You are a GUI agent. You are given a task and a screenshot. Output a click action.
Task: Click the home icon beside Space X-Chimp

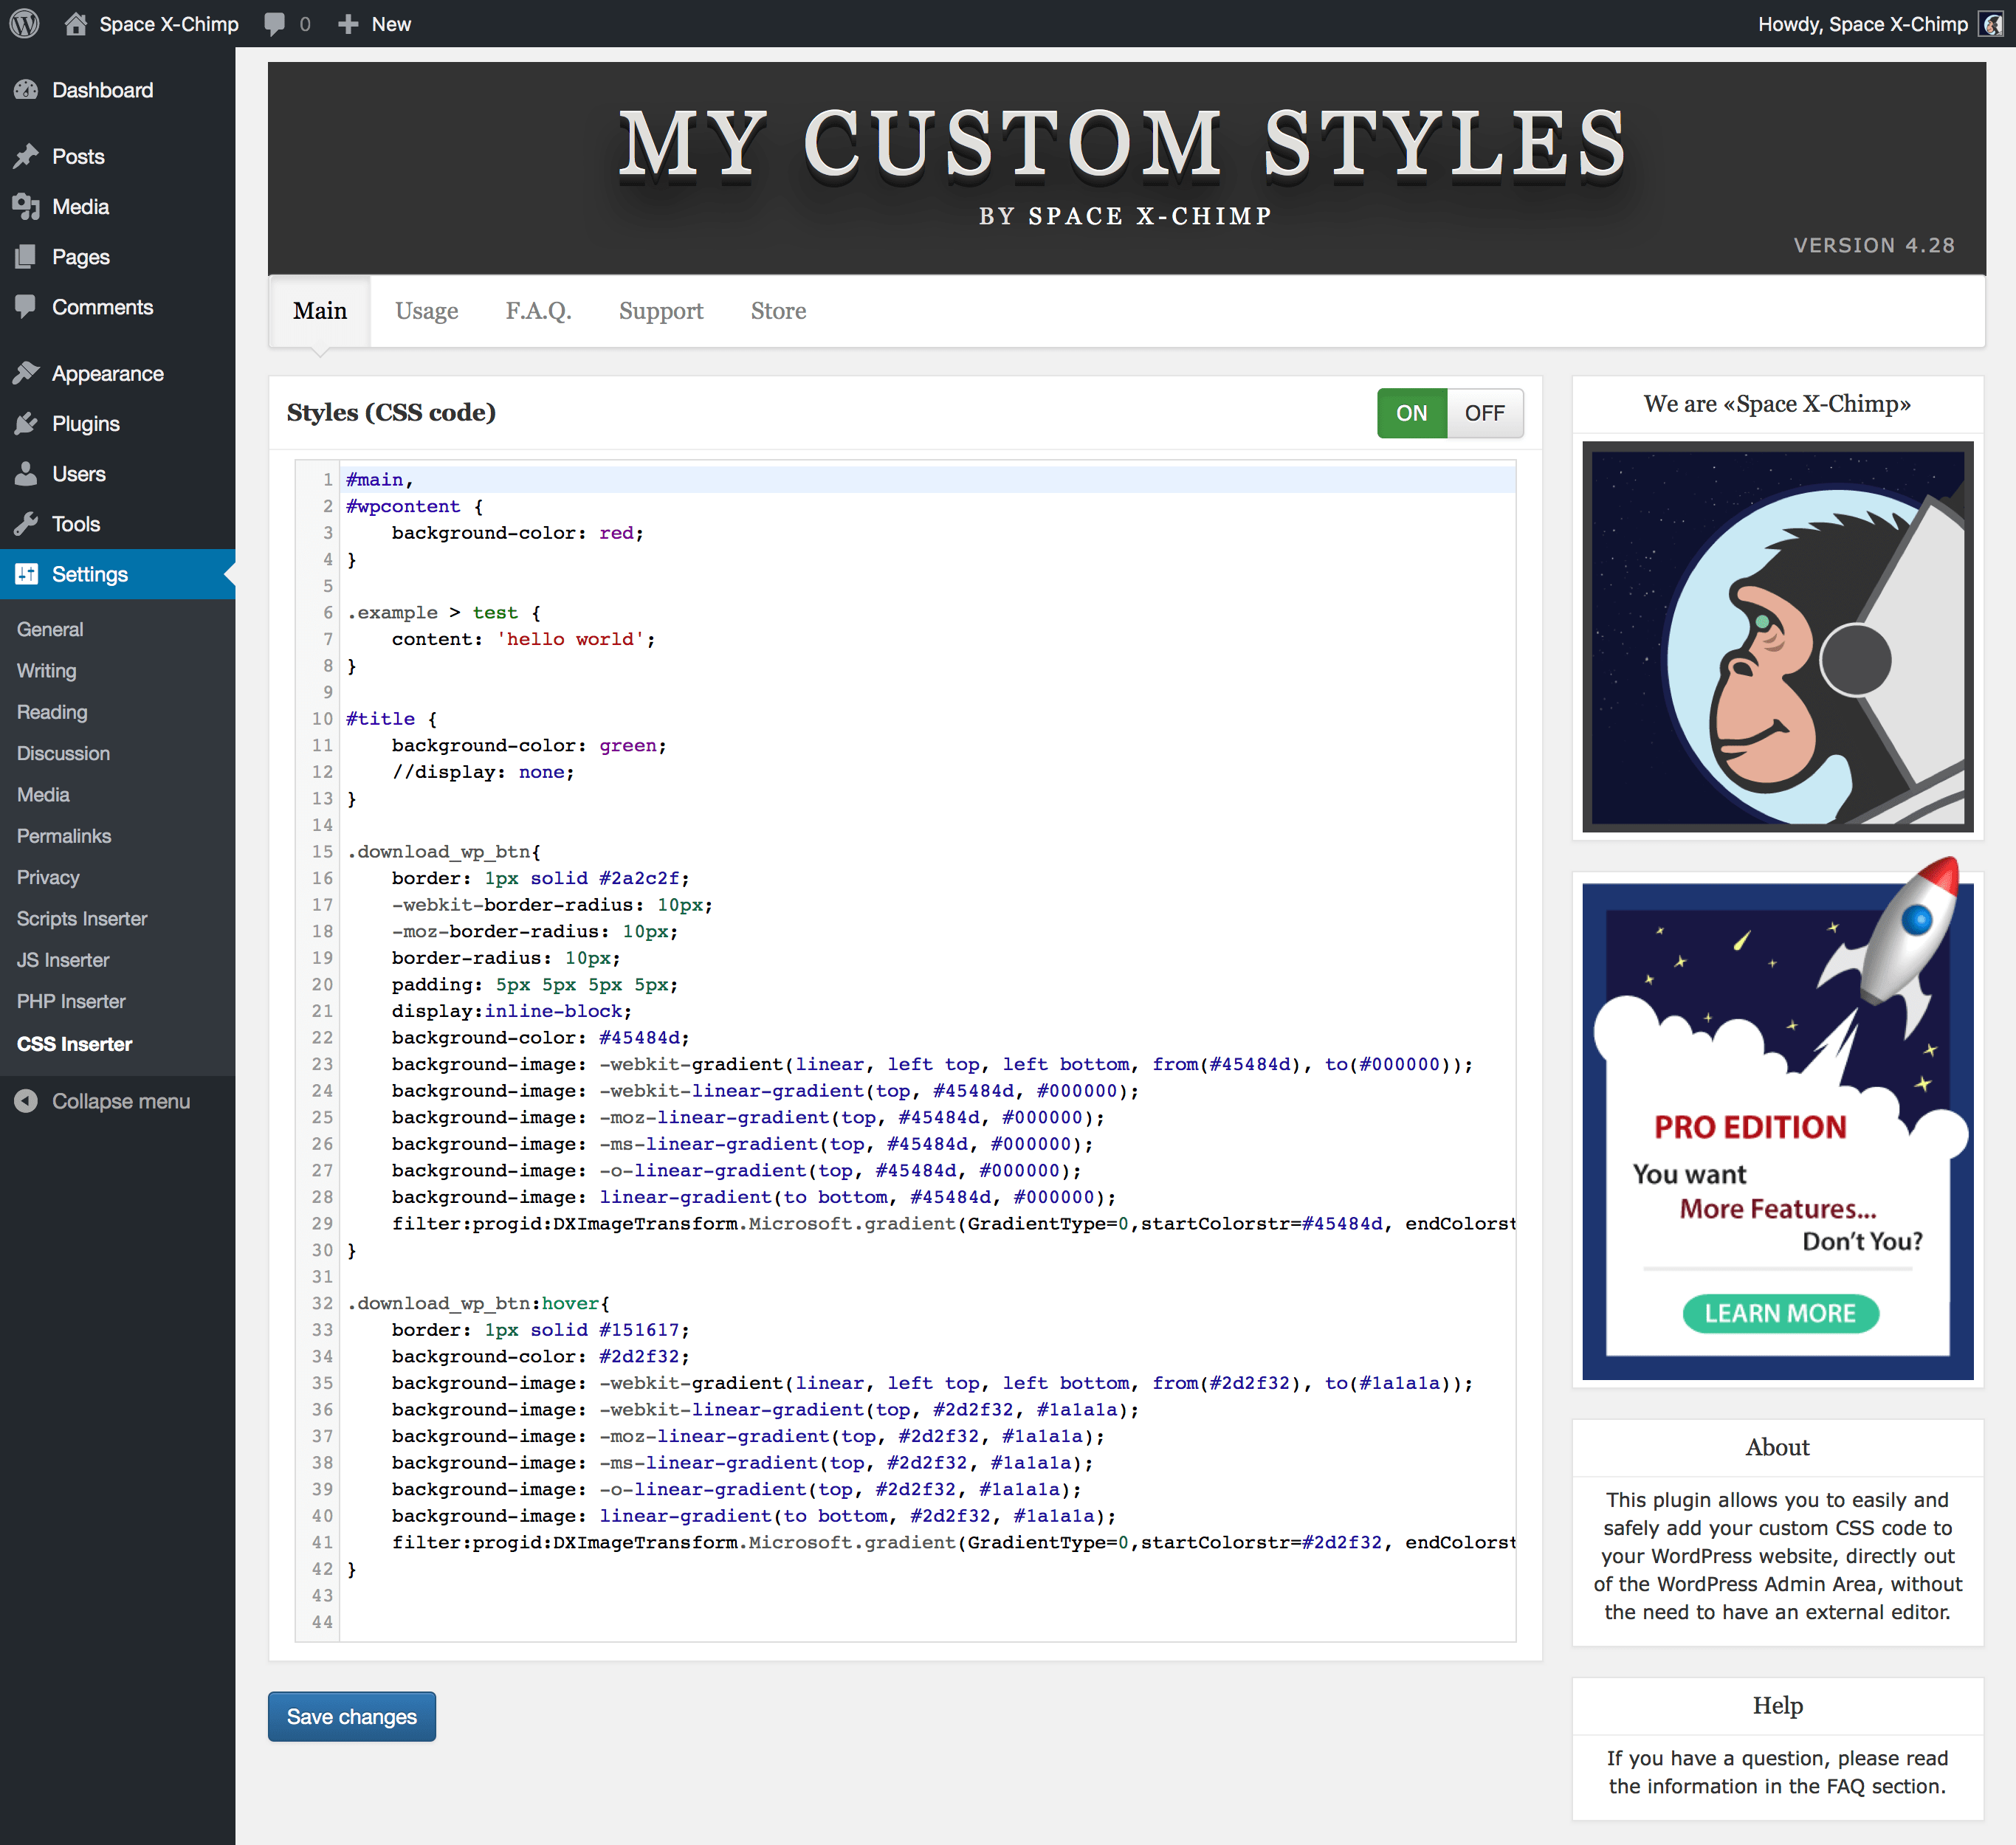pos(76,23)
